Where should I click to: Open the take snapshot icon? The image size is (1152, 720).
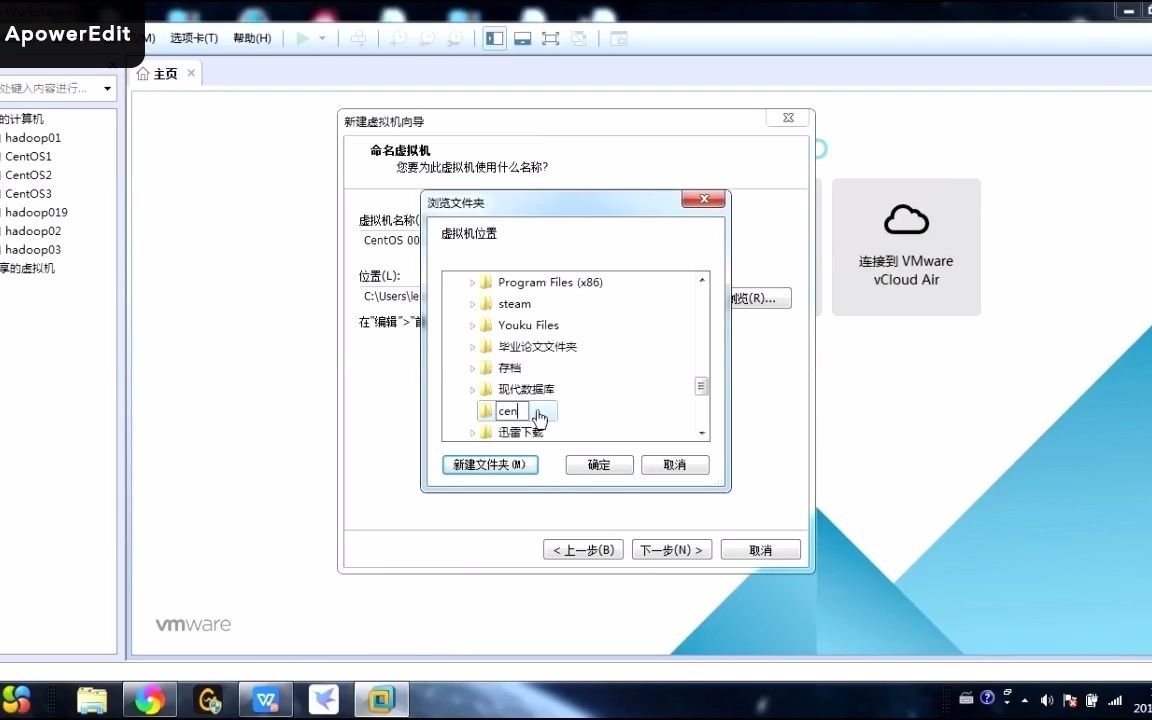pos(398,37)
